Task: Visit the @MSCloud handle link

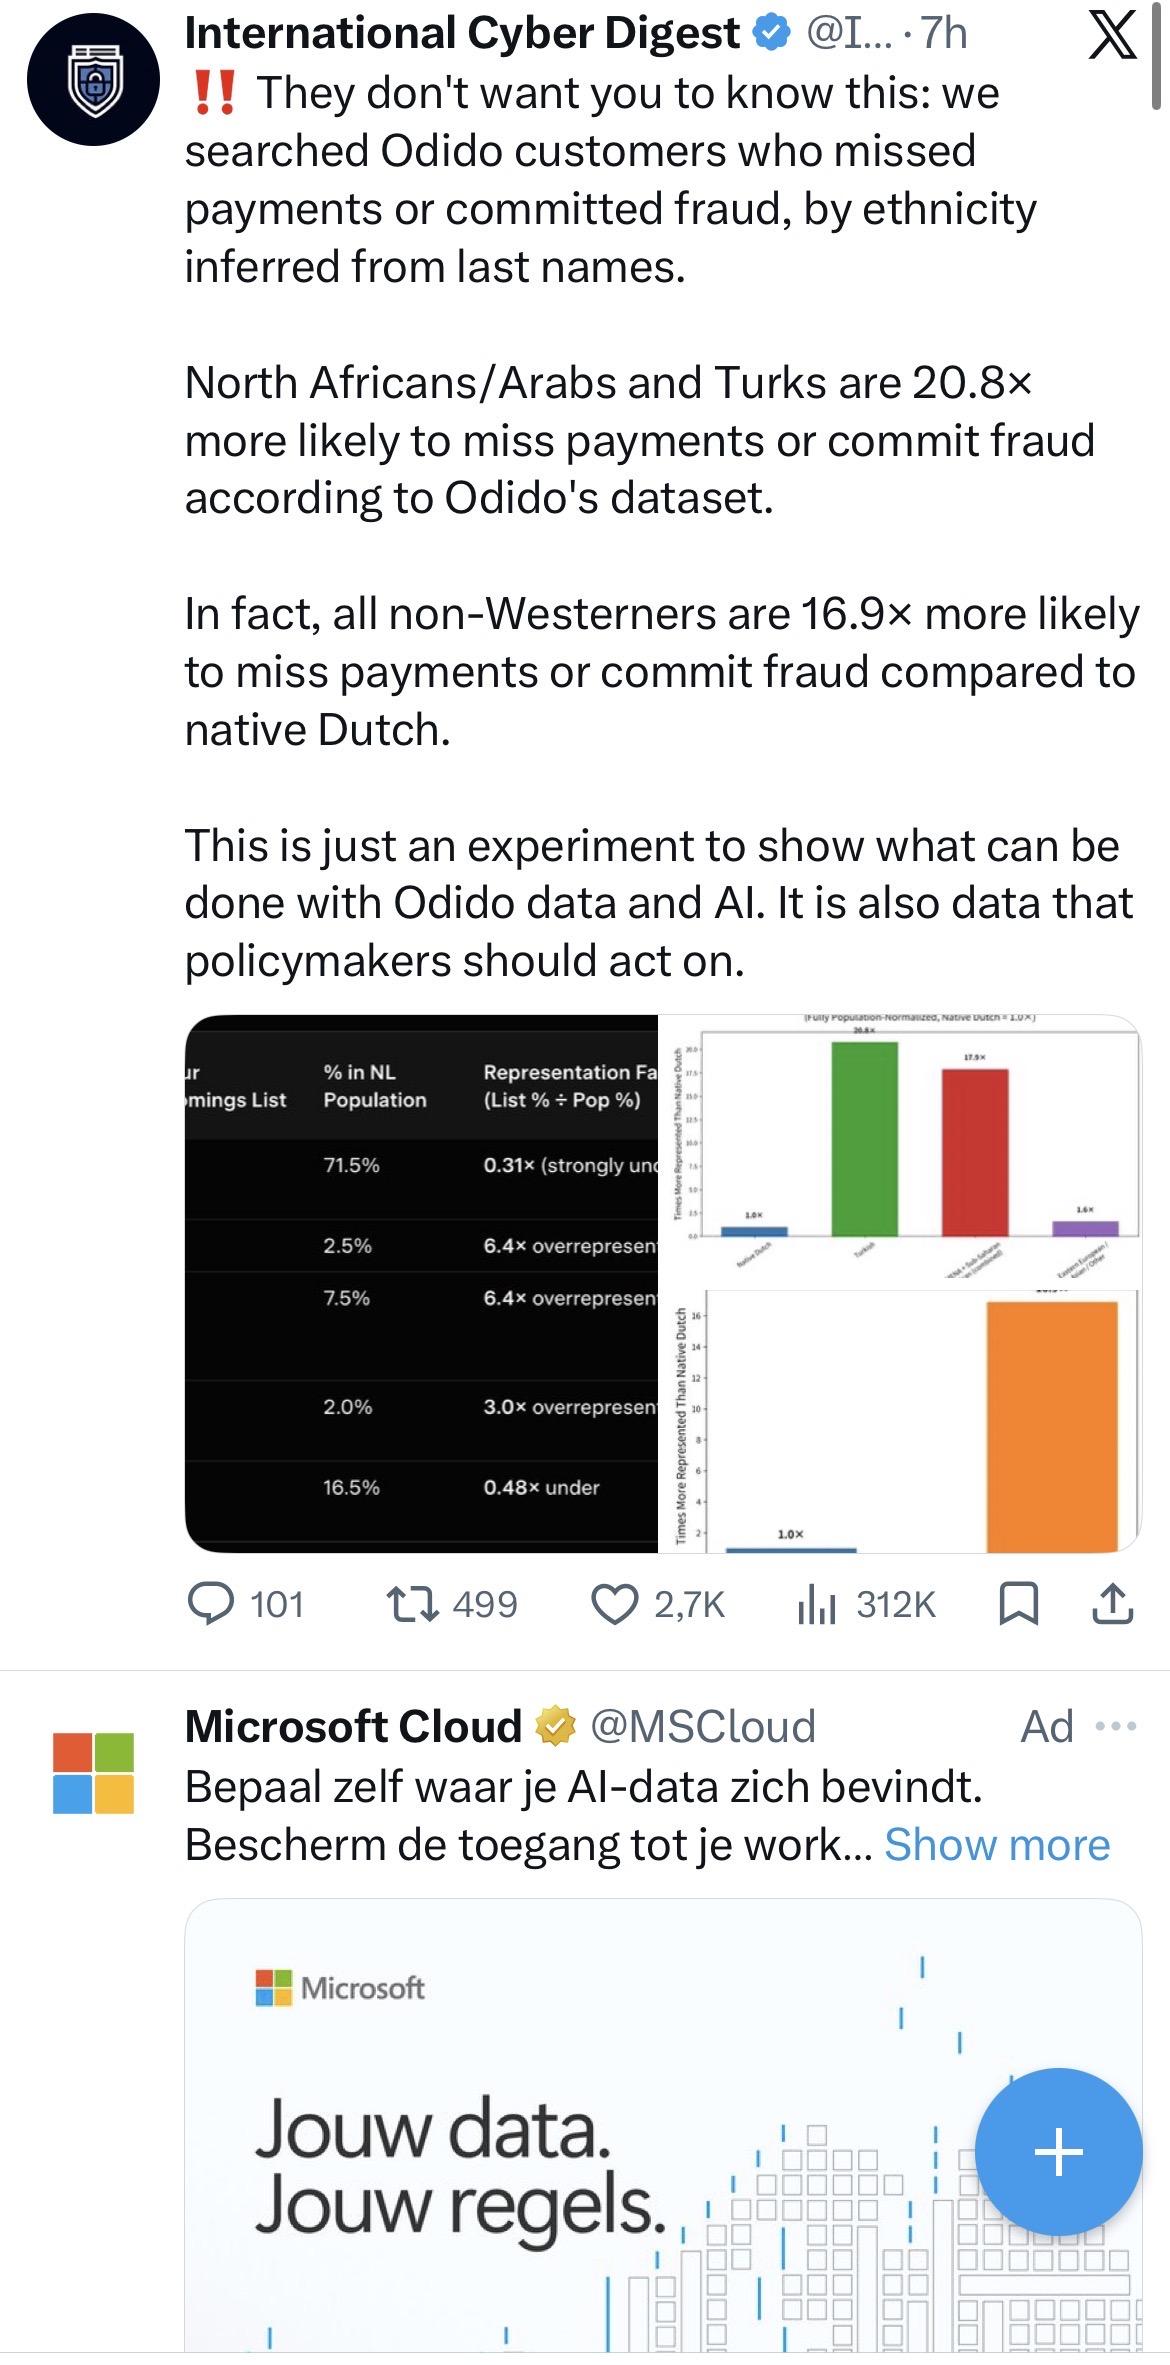Action: click(702, 1726)
